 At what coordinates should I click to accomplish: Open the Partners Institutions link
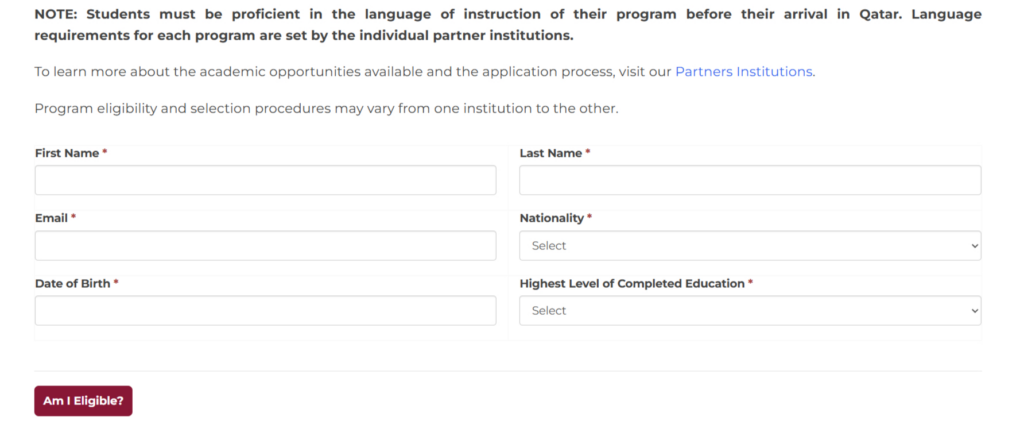tap(744, 72)
